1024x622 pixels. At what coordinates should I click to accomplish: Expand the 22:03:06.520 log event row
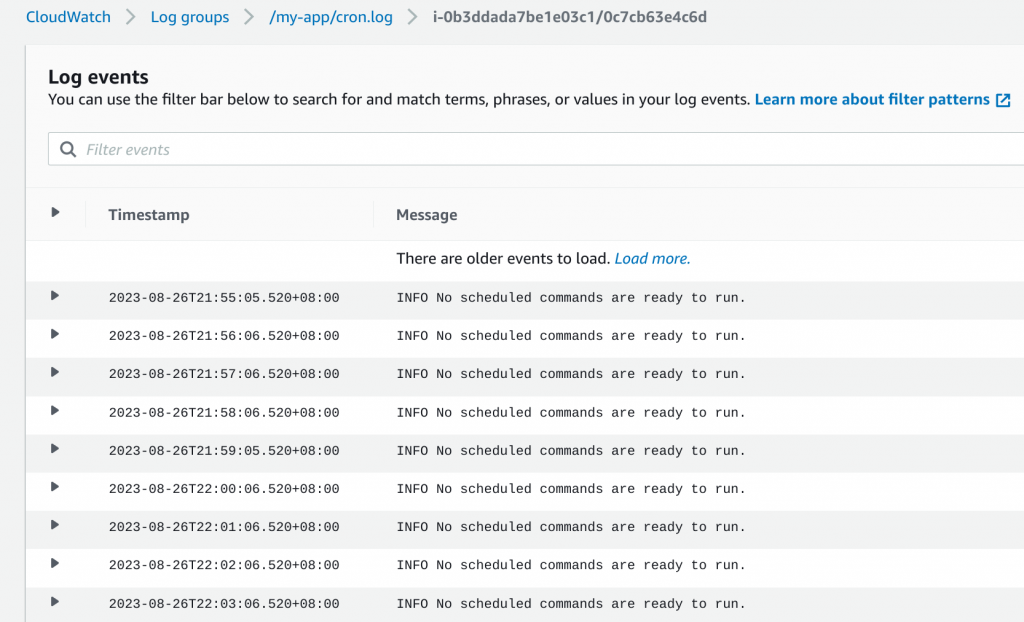(x=55, y=602)
